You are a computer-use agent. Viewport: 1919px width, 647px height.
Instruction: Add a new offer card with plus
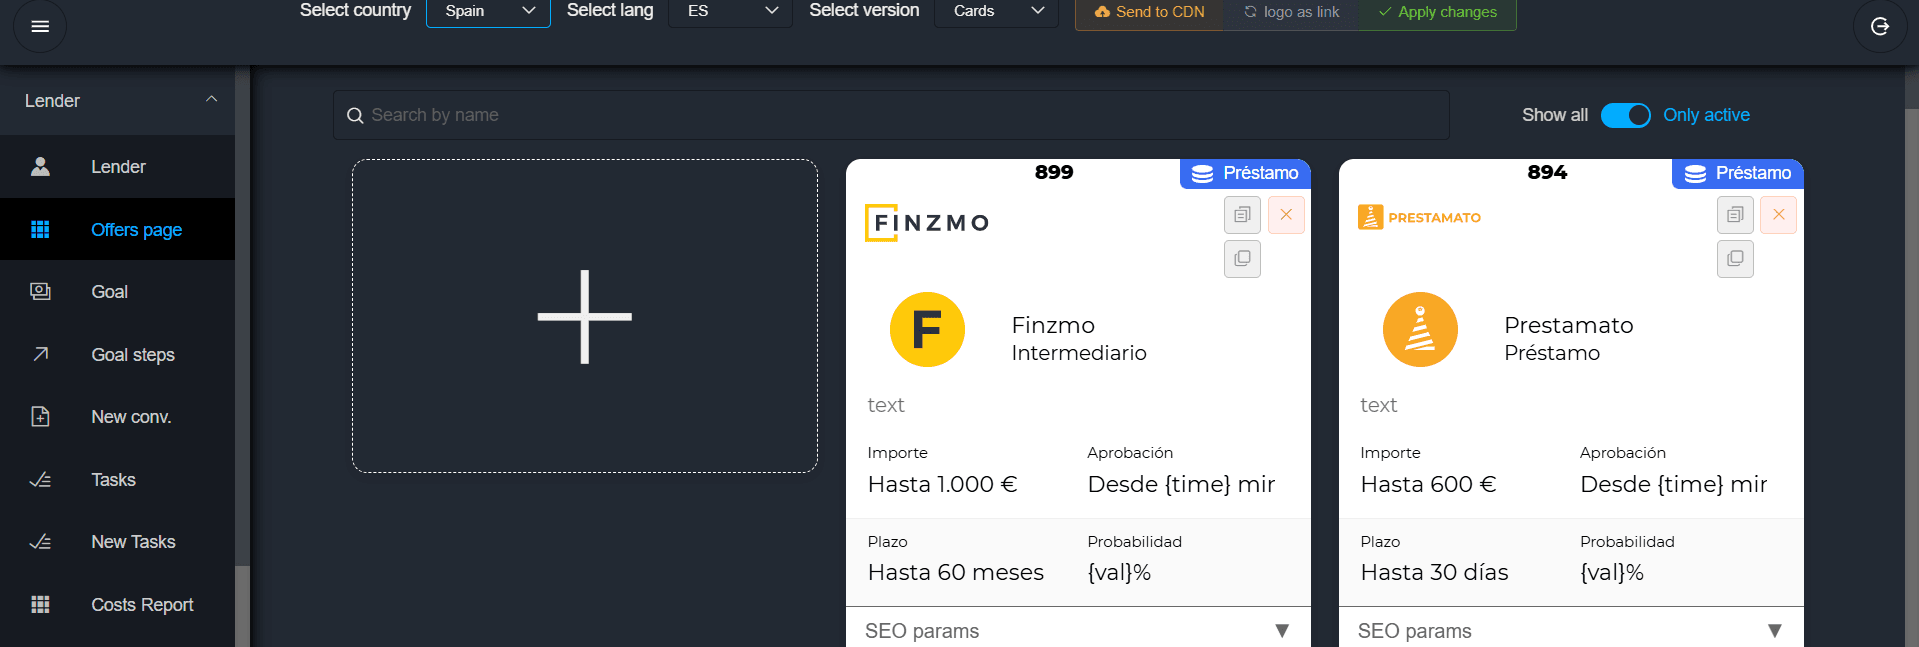click(585, 316)
